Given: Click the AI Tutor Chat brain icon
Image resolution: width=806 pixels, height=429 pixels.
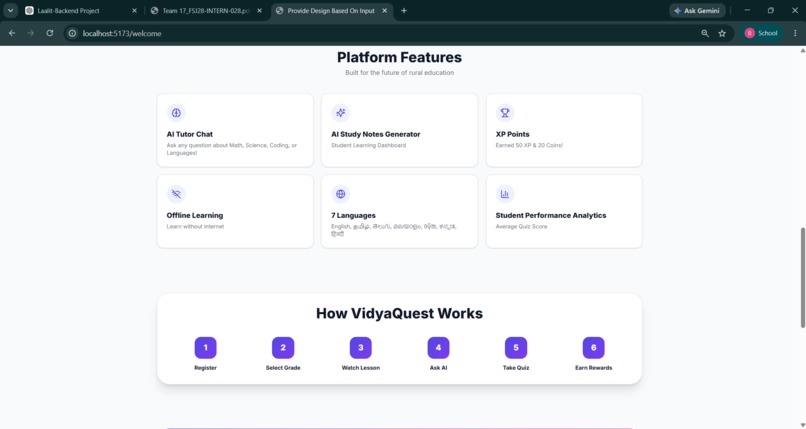Looking at the screenshot, I should 176,113.
